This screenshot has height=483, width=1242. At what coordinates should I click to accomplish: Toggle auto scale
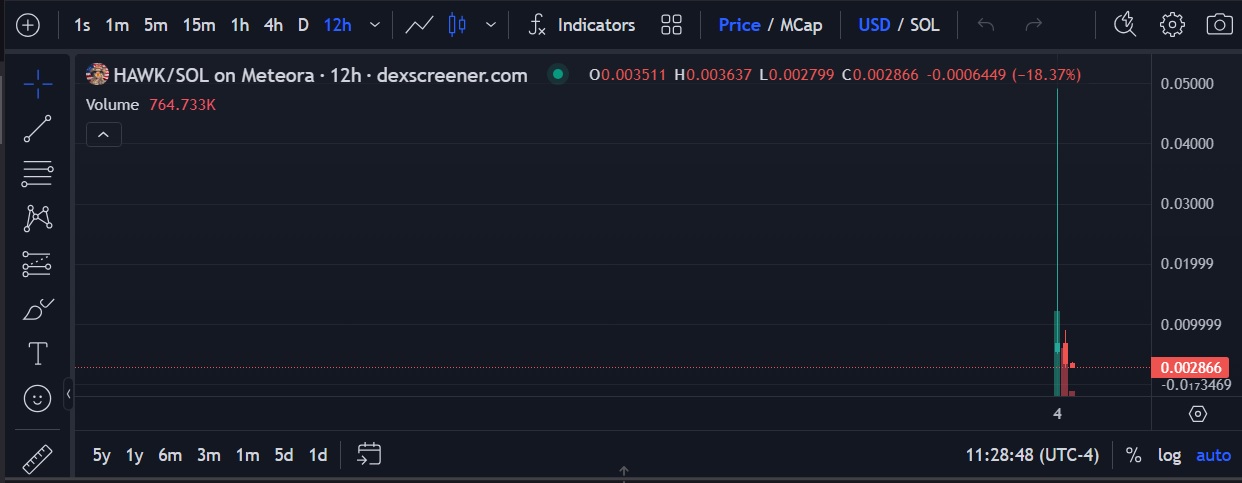[x=1214, y=455]
